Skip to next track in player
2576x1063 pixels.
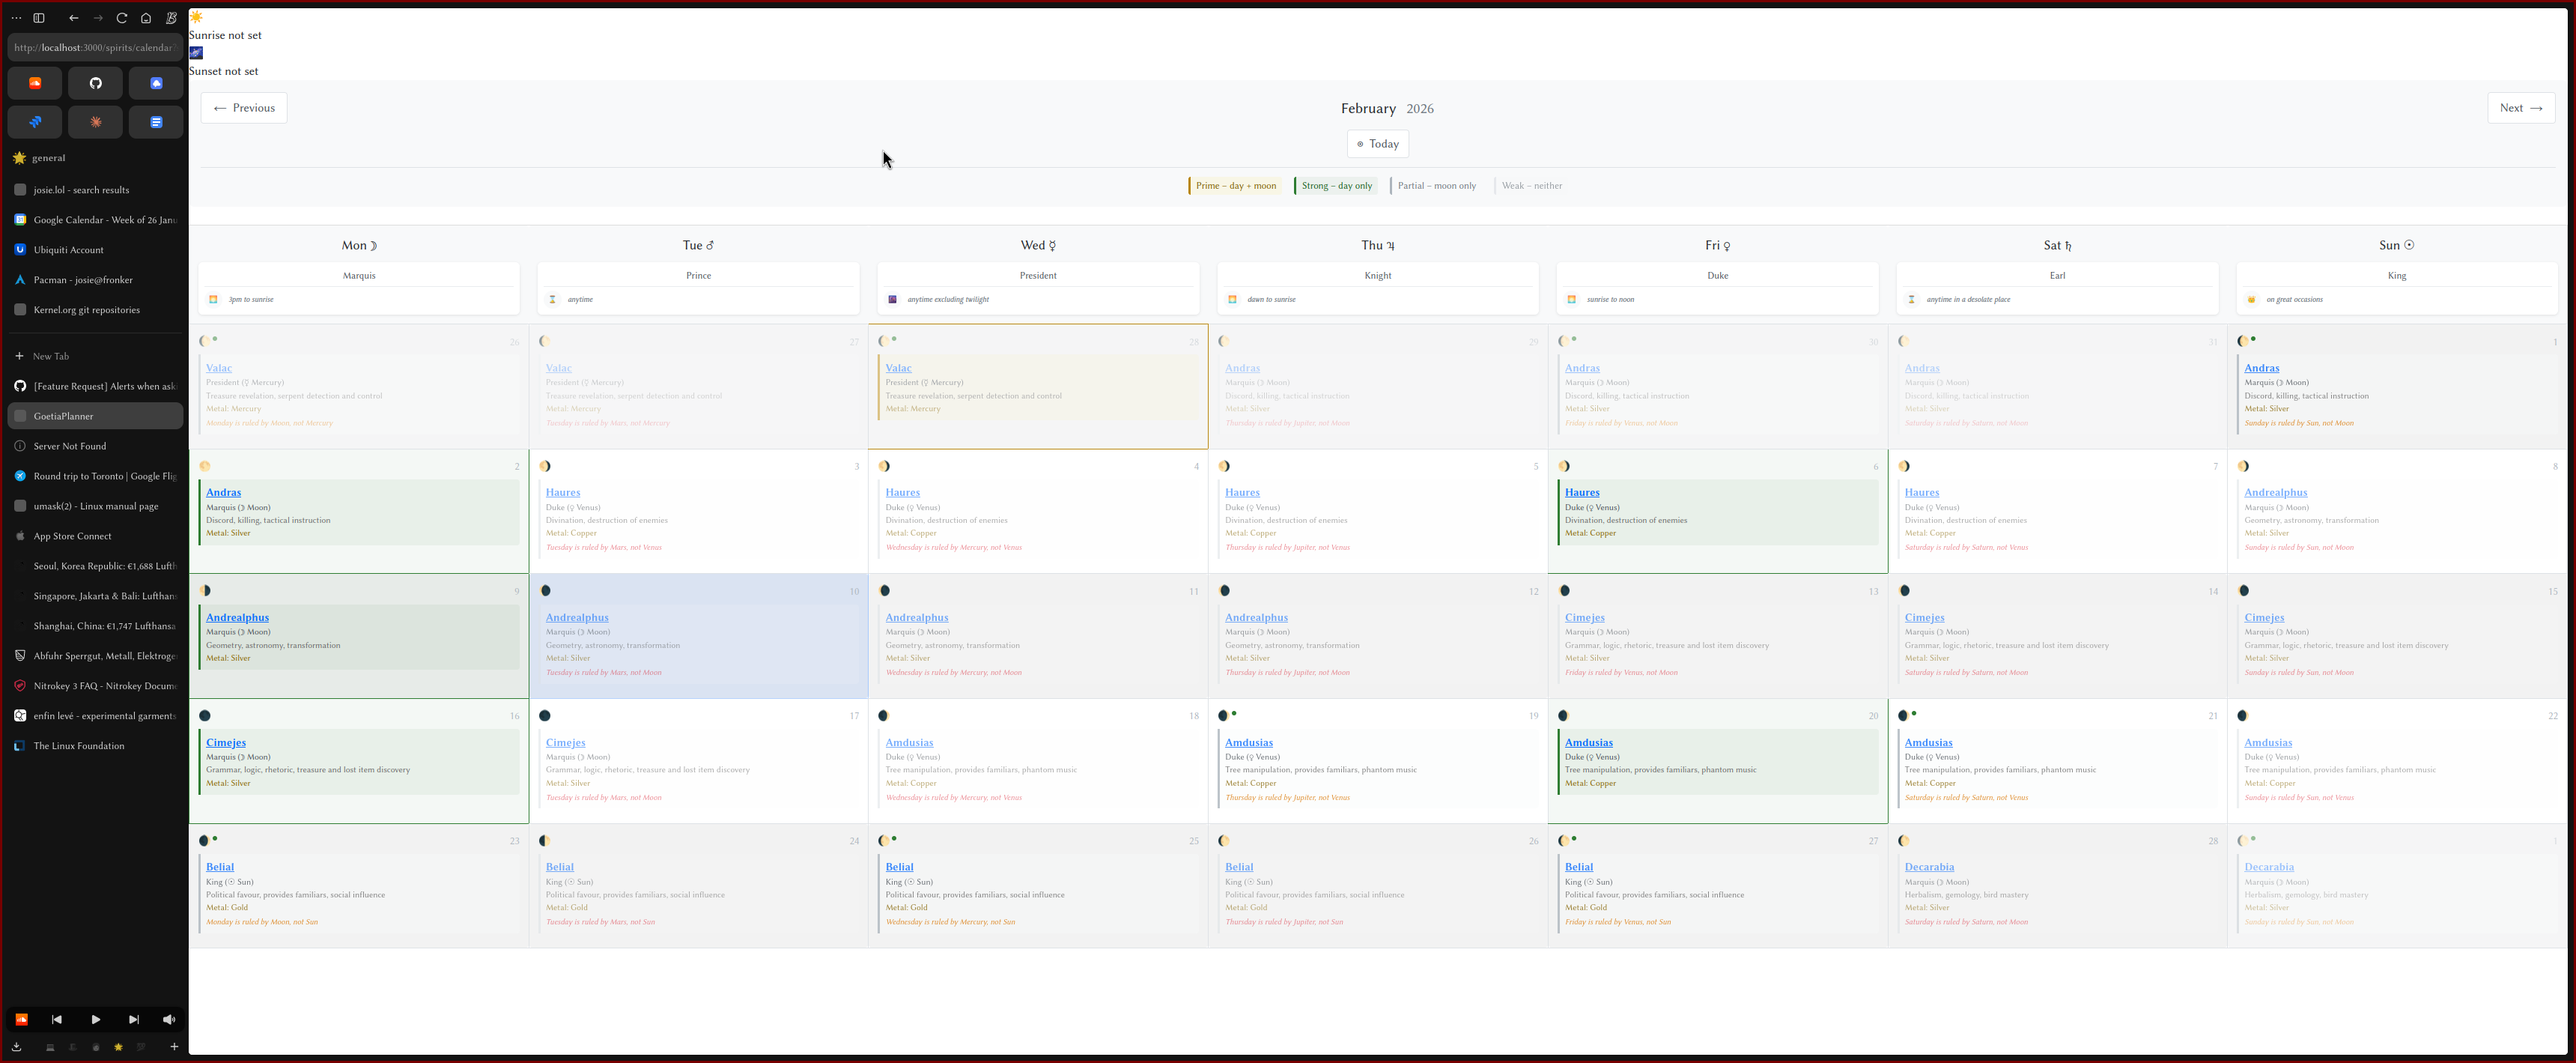[133, 1019]
